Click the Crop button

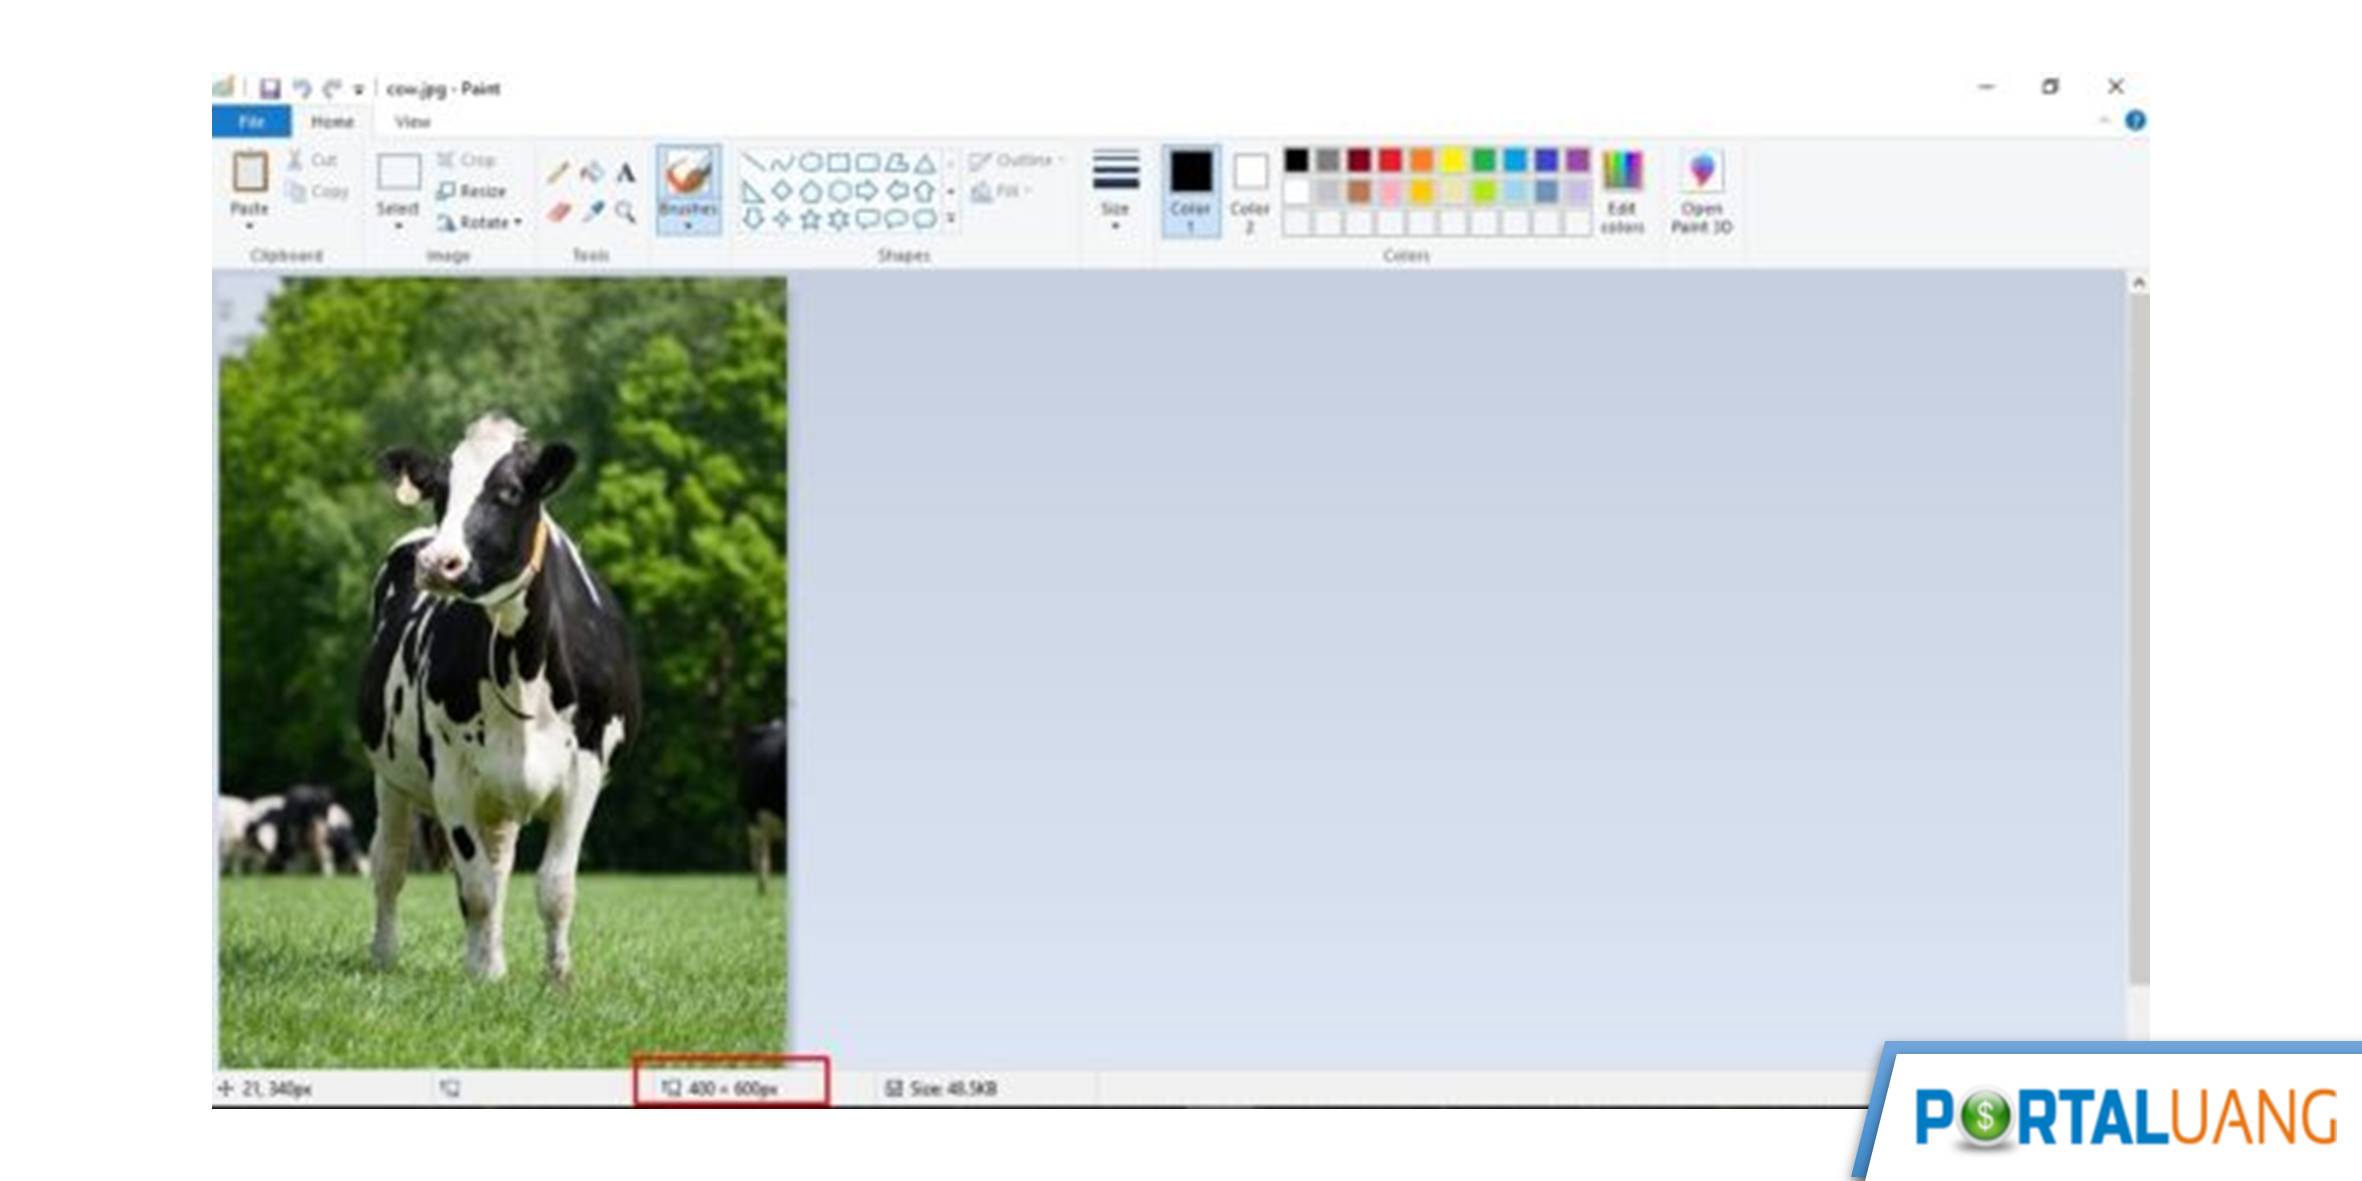(466, 160)
